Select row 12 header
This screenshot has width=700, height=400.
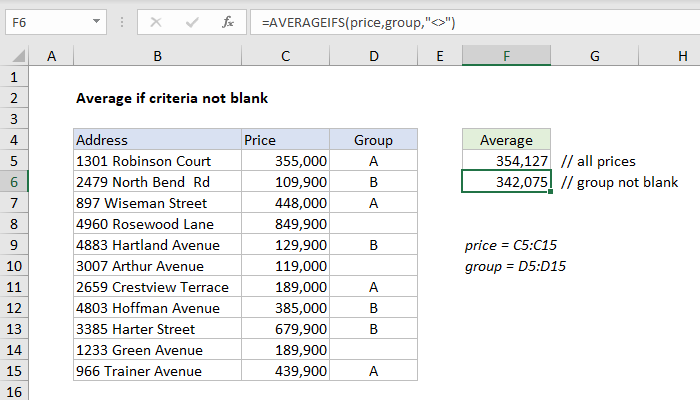tap(14, 308)
